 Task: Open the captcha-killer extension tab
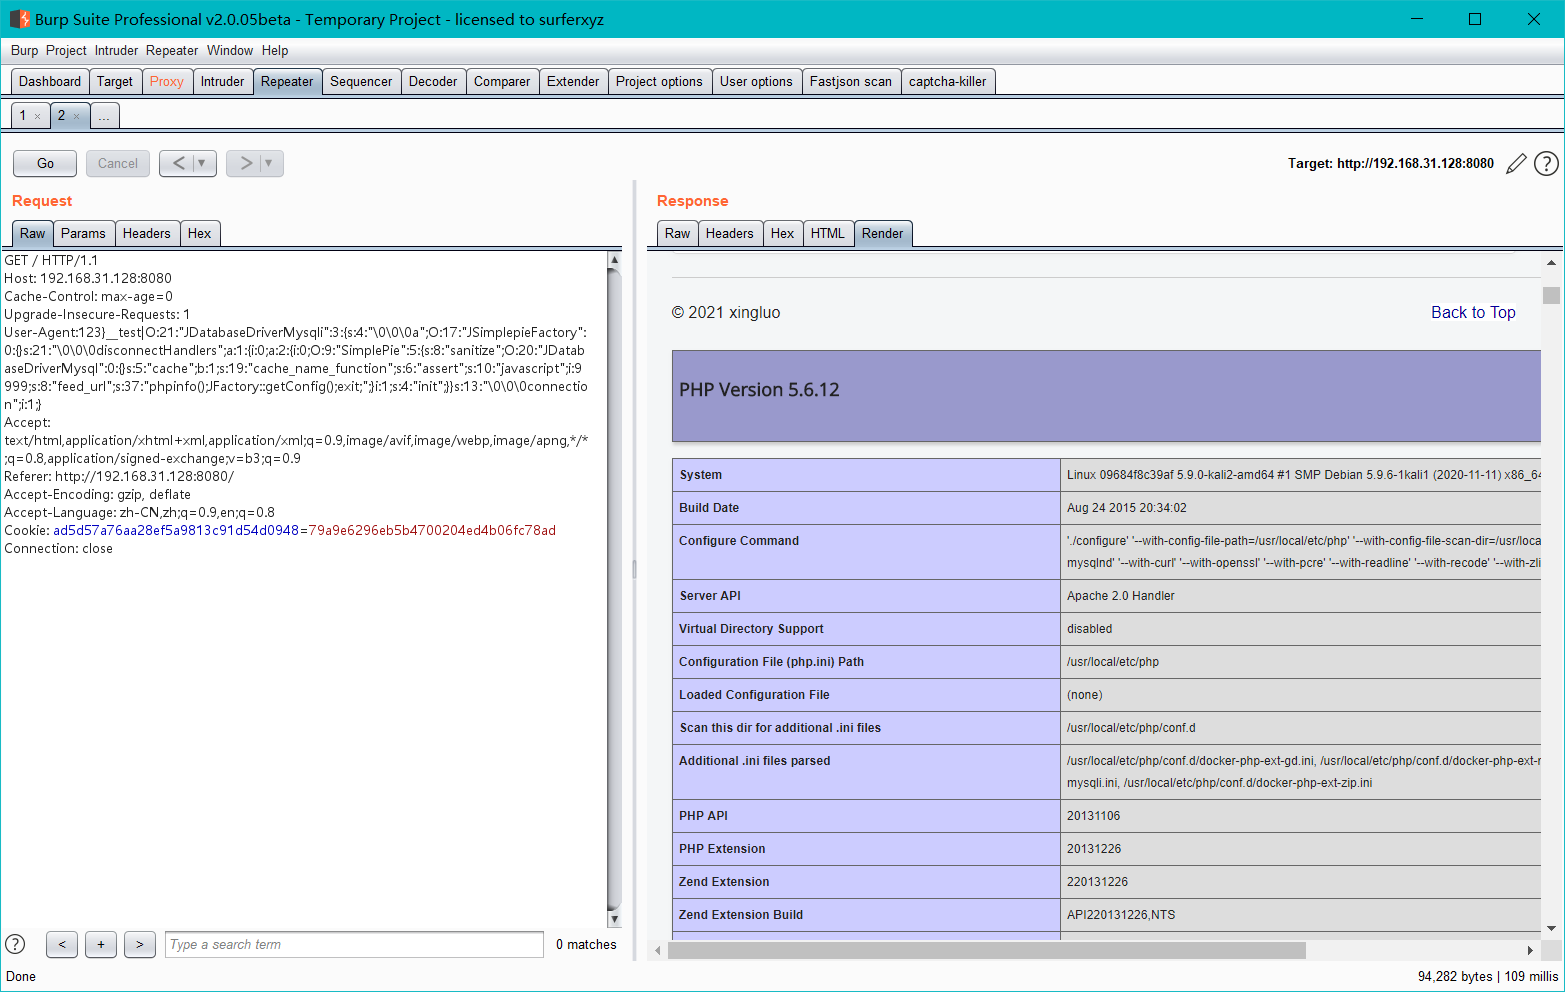pyautogui.click(x=948, y=81)
